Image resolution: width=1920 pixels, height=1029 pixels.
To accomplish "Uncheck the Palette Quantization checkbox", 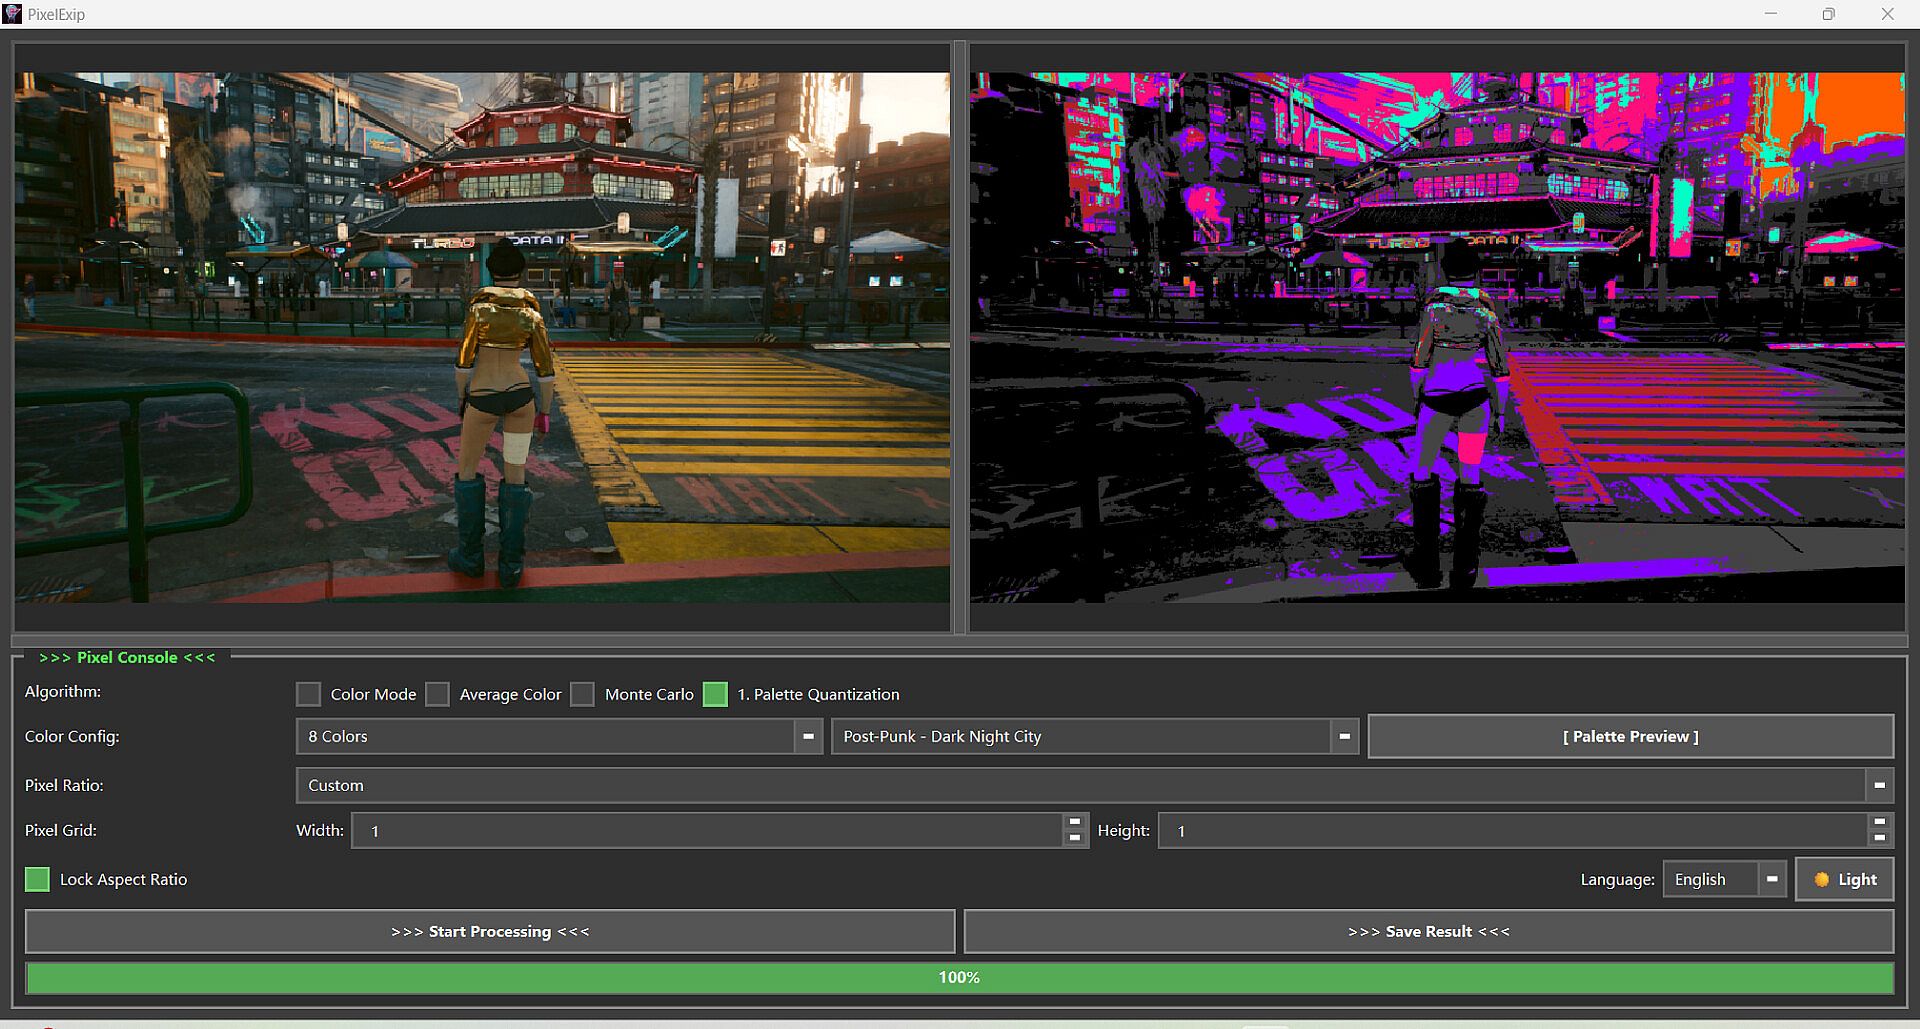I will tap(715, 694).
